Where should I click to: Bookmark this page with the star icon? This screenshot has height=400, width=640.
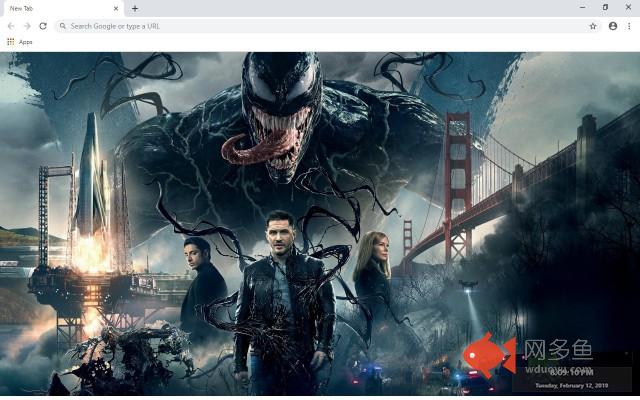click(593, 26)
